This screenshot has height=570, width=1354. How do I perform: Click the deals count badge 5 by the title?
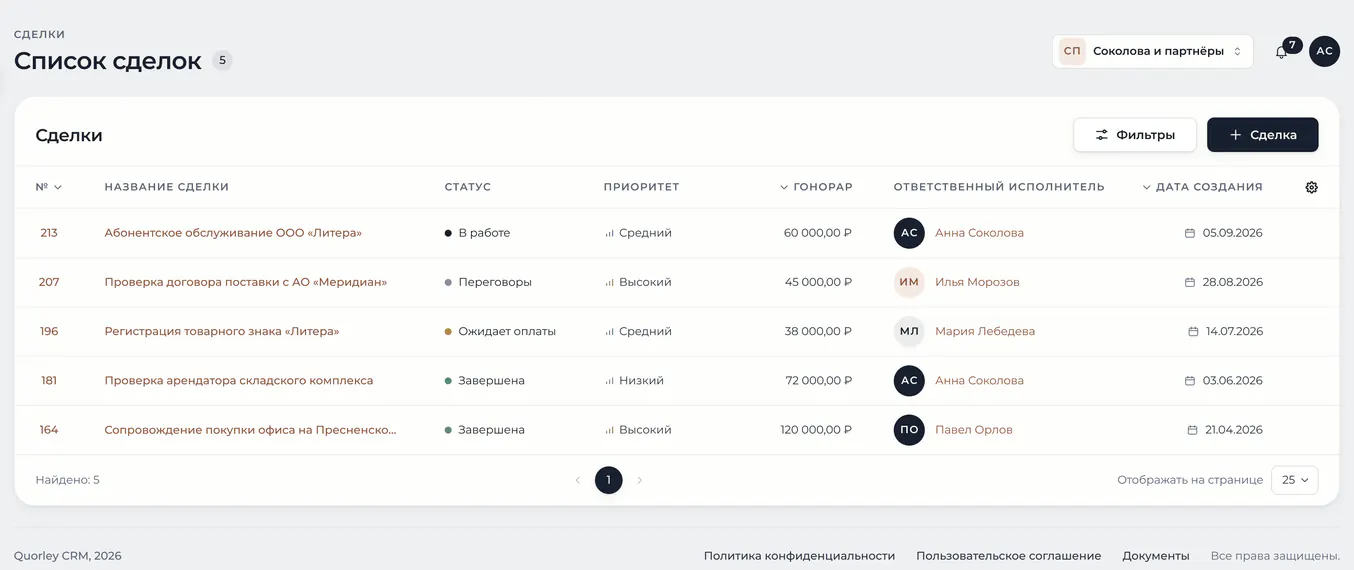tap(222, 61)
